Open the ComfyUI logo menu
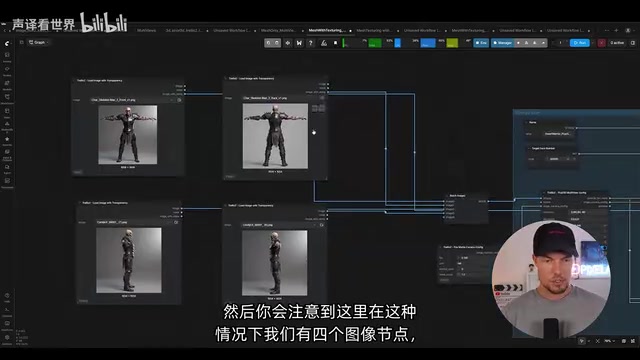This screenshot has height=360, width=640. [x=7, y=43]
